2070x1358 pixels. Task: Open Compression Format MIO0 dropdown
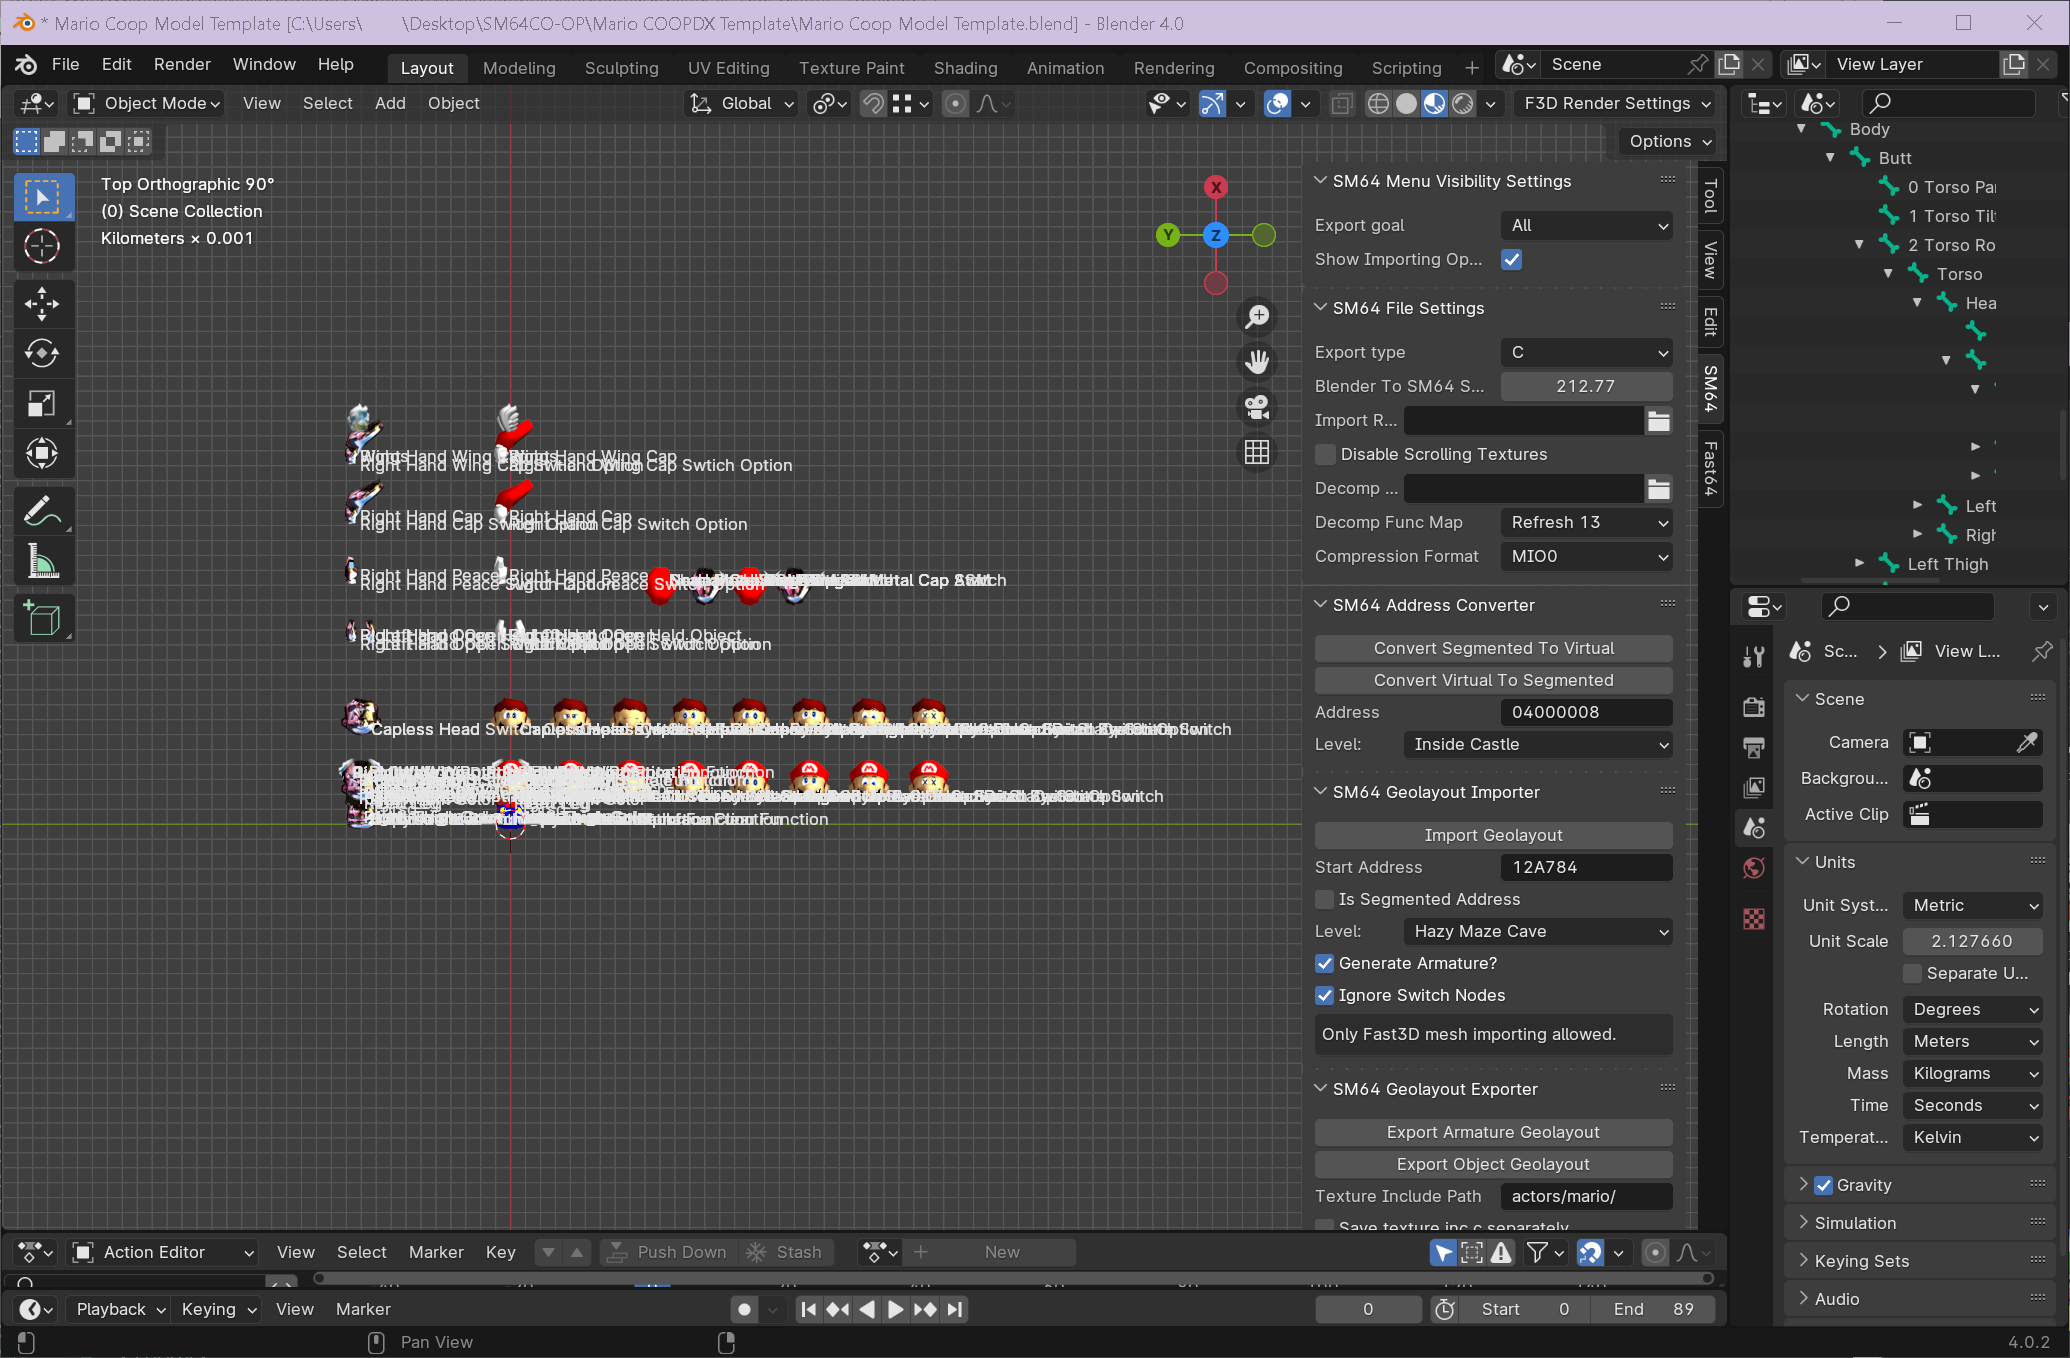1587,557
